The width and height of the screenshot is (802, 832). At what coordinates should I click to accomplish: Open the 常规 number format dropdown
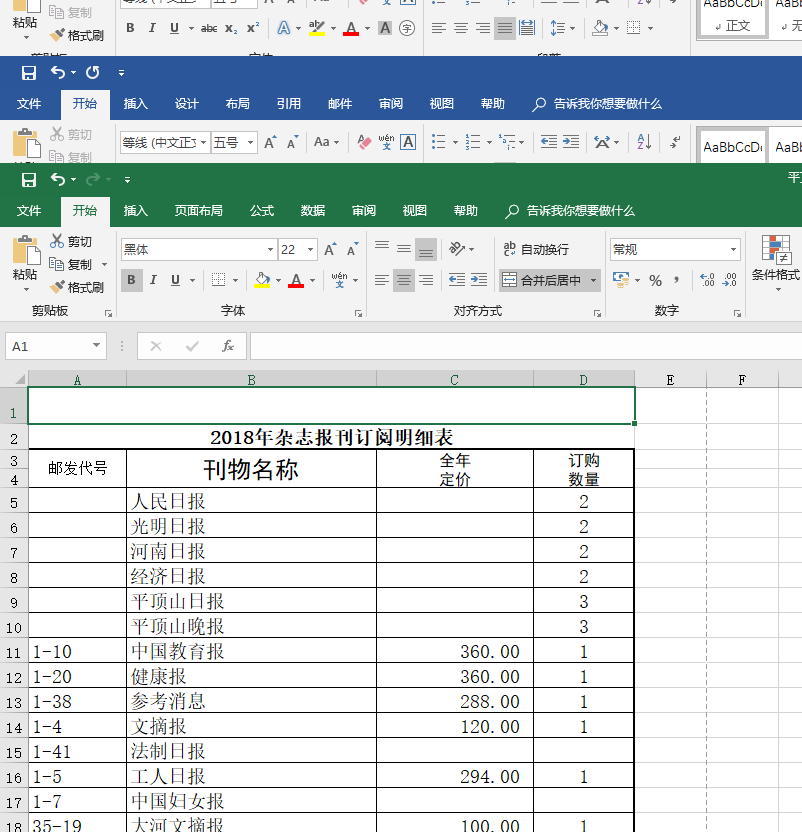733,249
